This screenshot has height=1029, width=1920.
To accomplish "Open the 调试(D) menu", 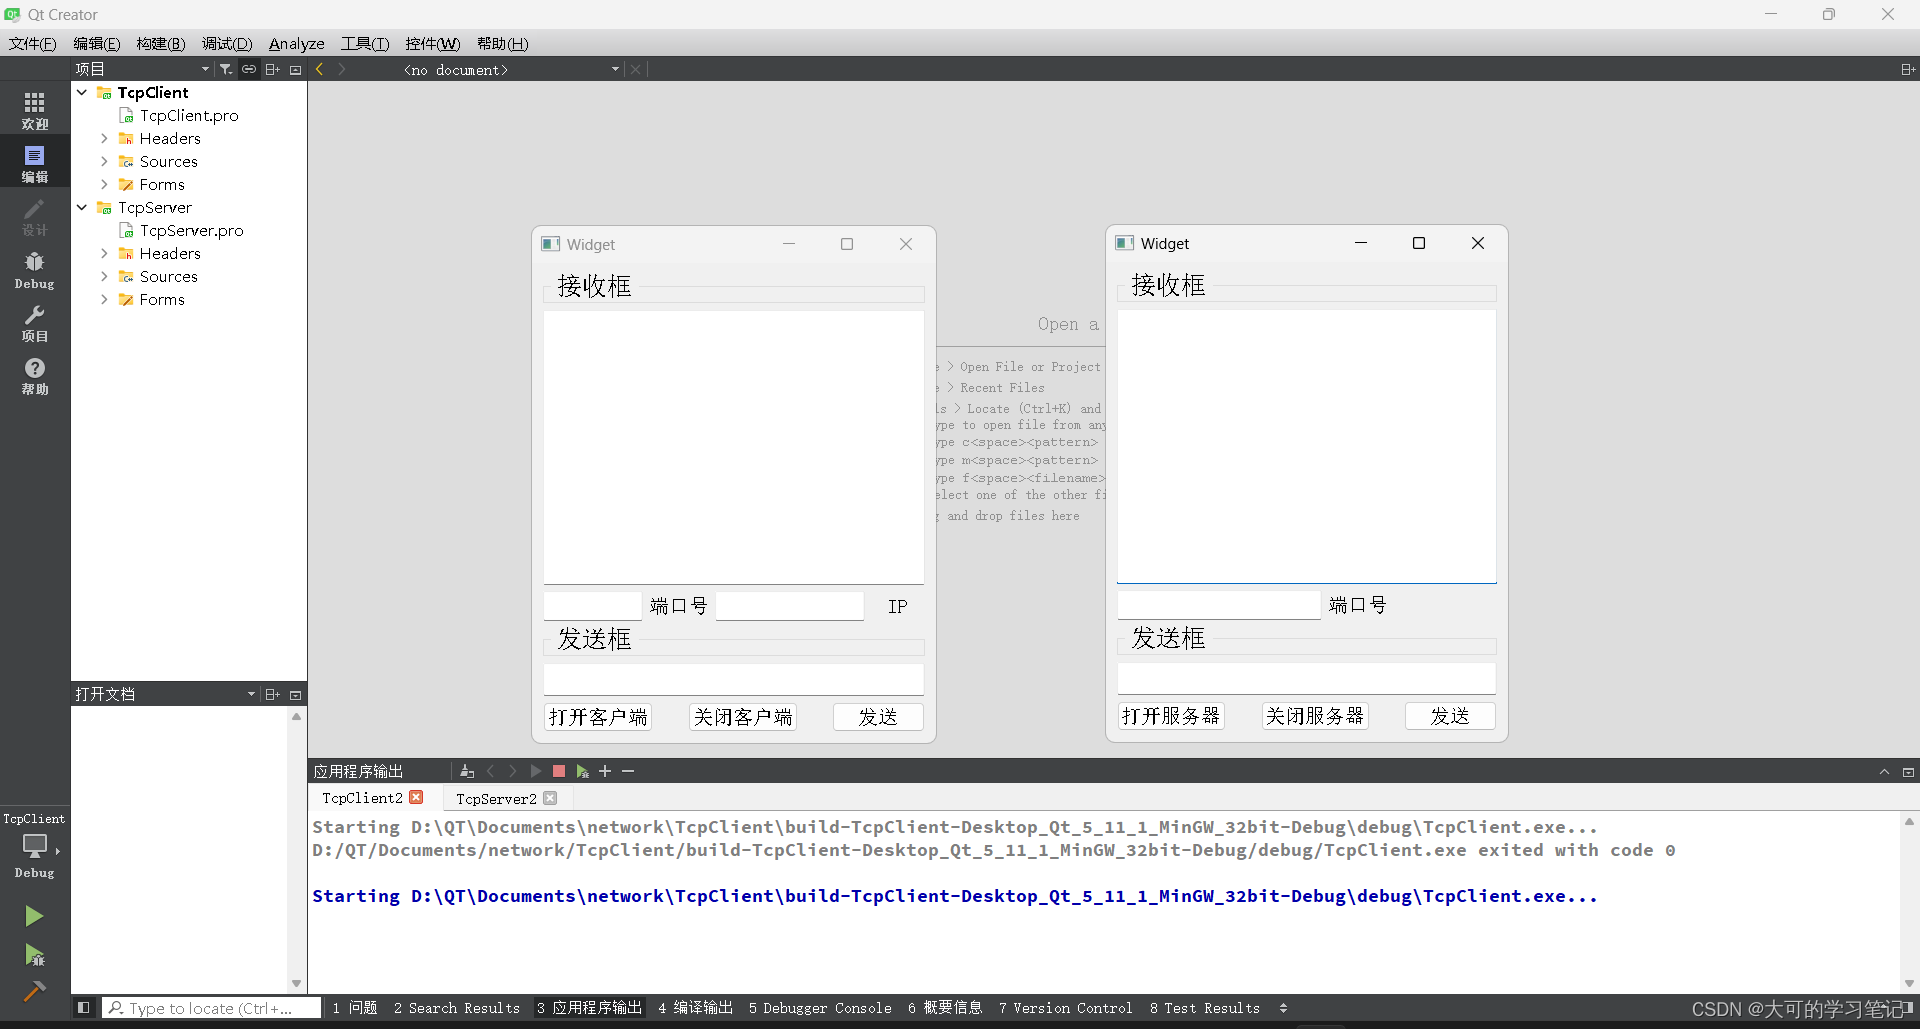I will (x=226, y=43).
